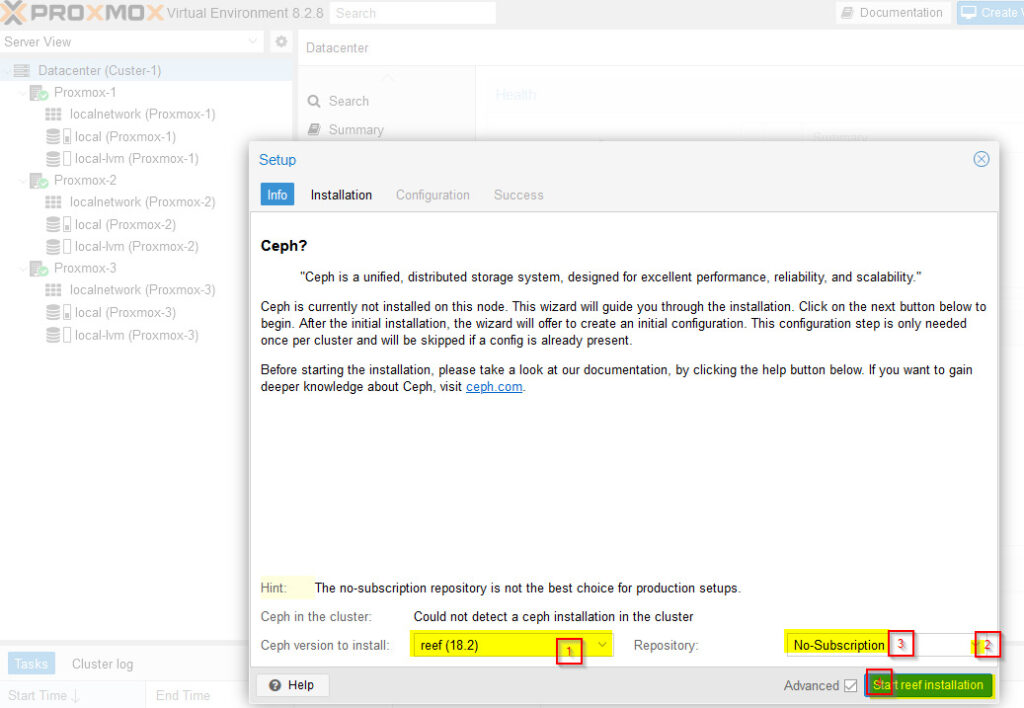Switch to the Installation tab
The image size is (1024, 708).
(x=341, y=195)
